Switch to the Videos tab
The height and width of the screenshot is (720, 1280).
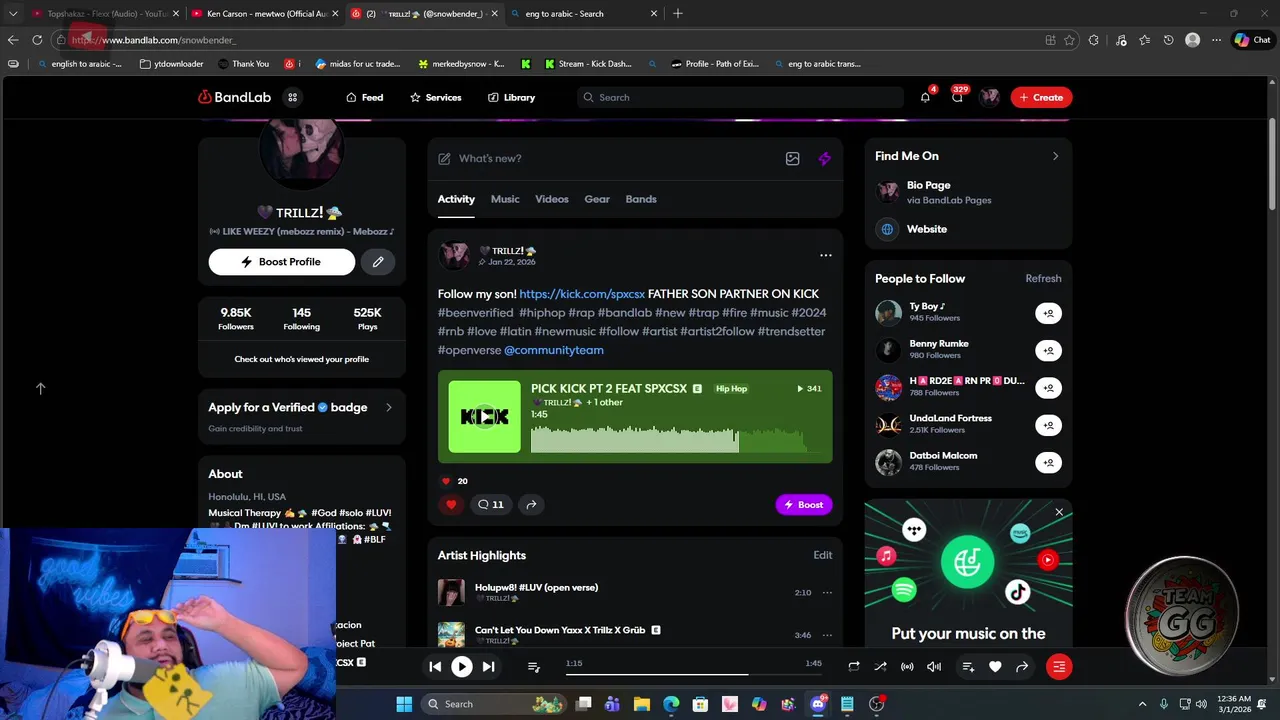(x=551, y=199)
